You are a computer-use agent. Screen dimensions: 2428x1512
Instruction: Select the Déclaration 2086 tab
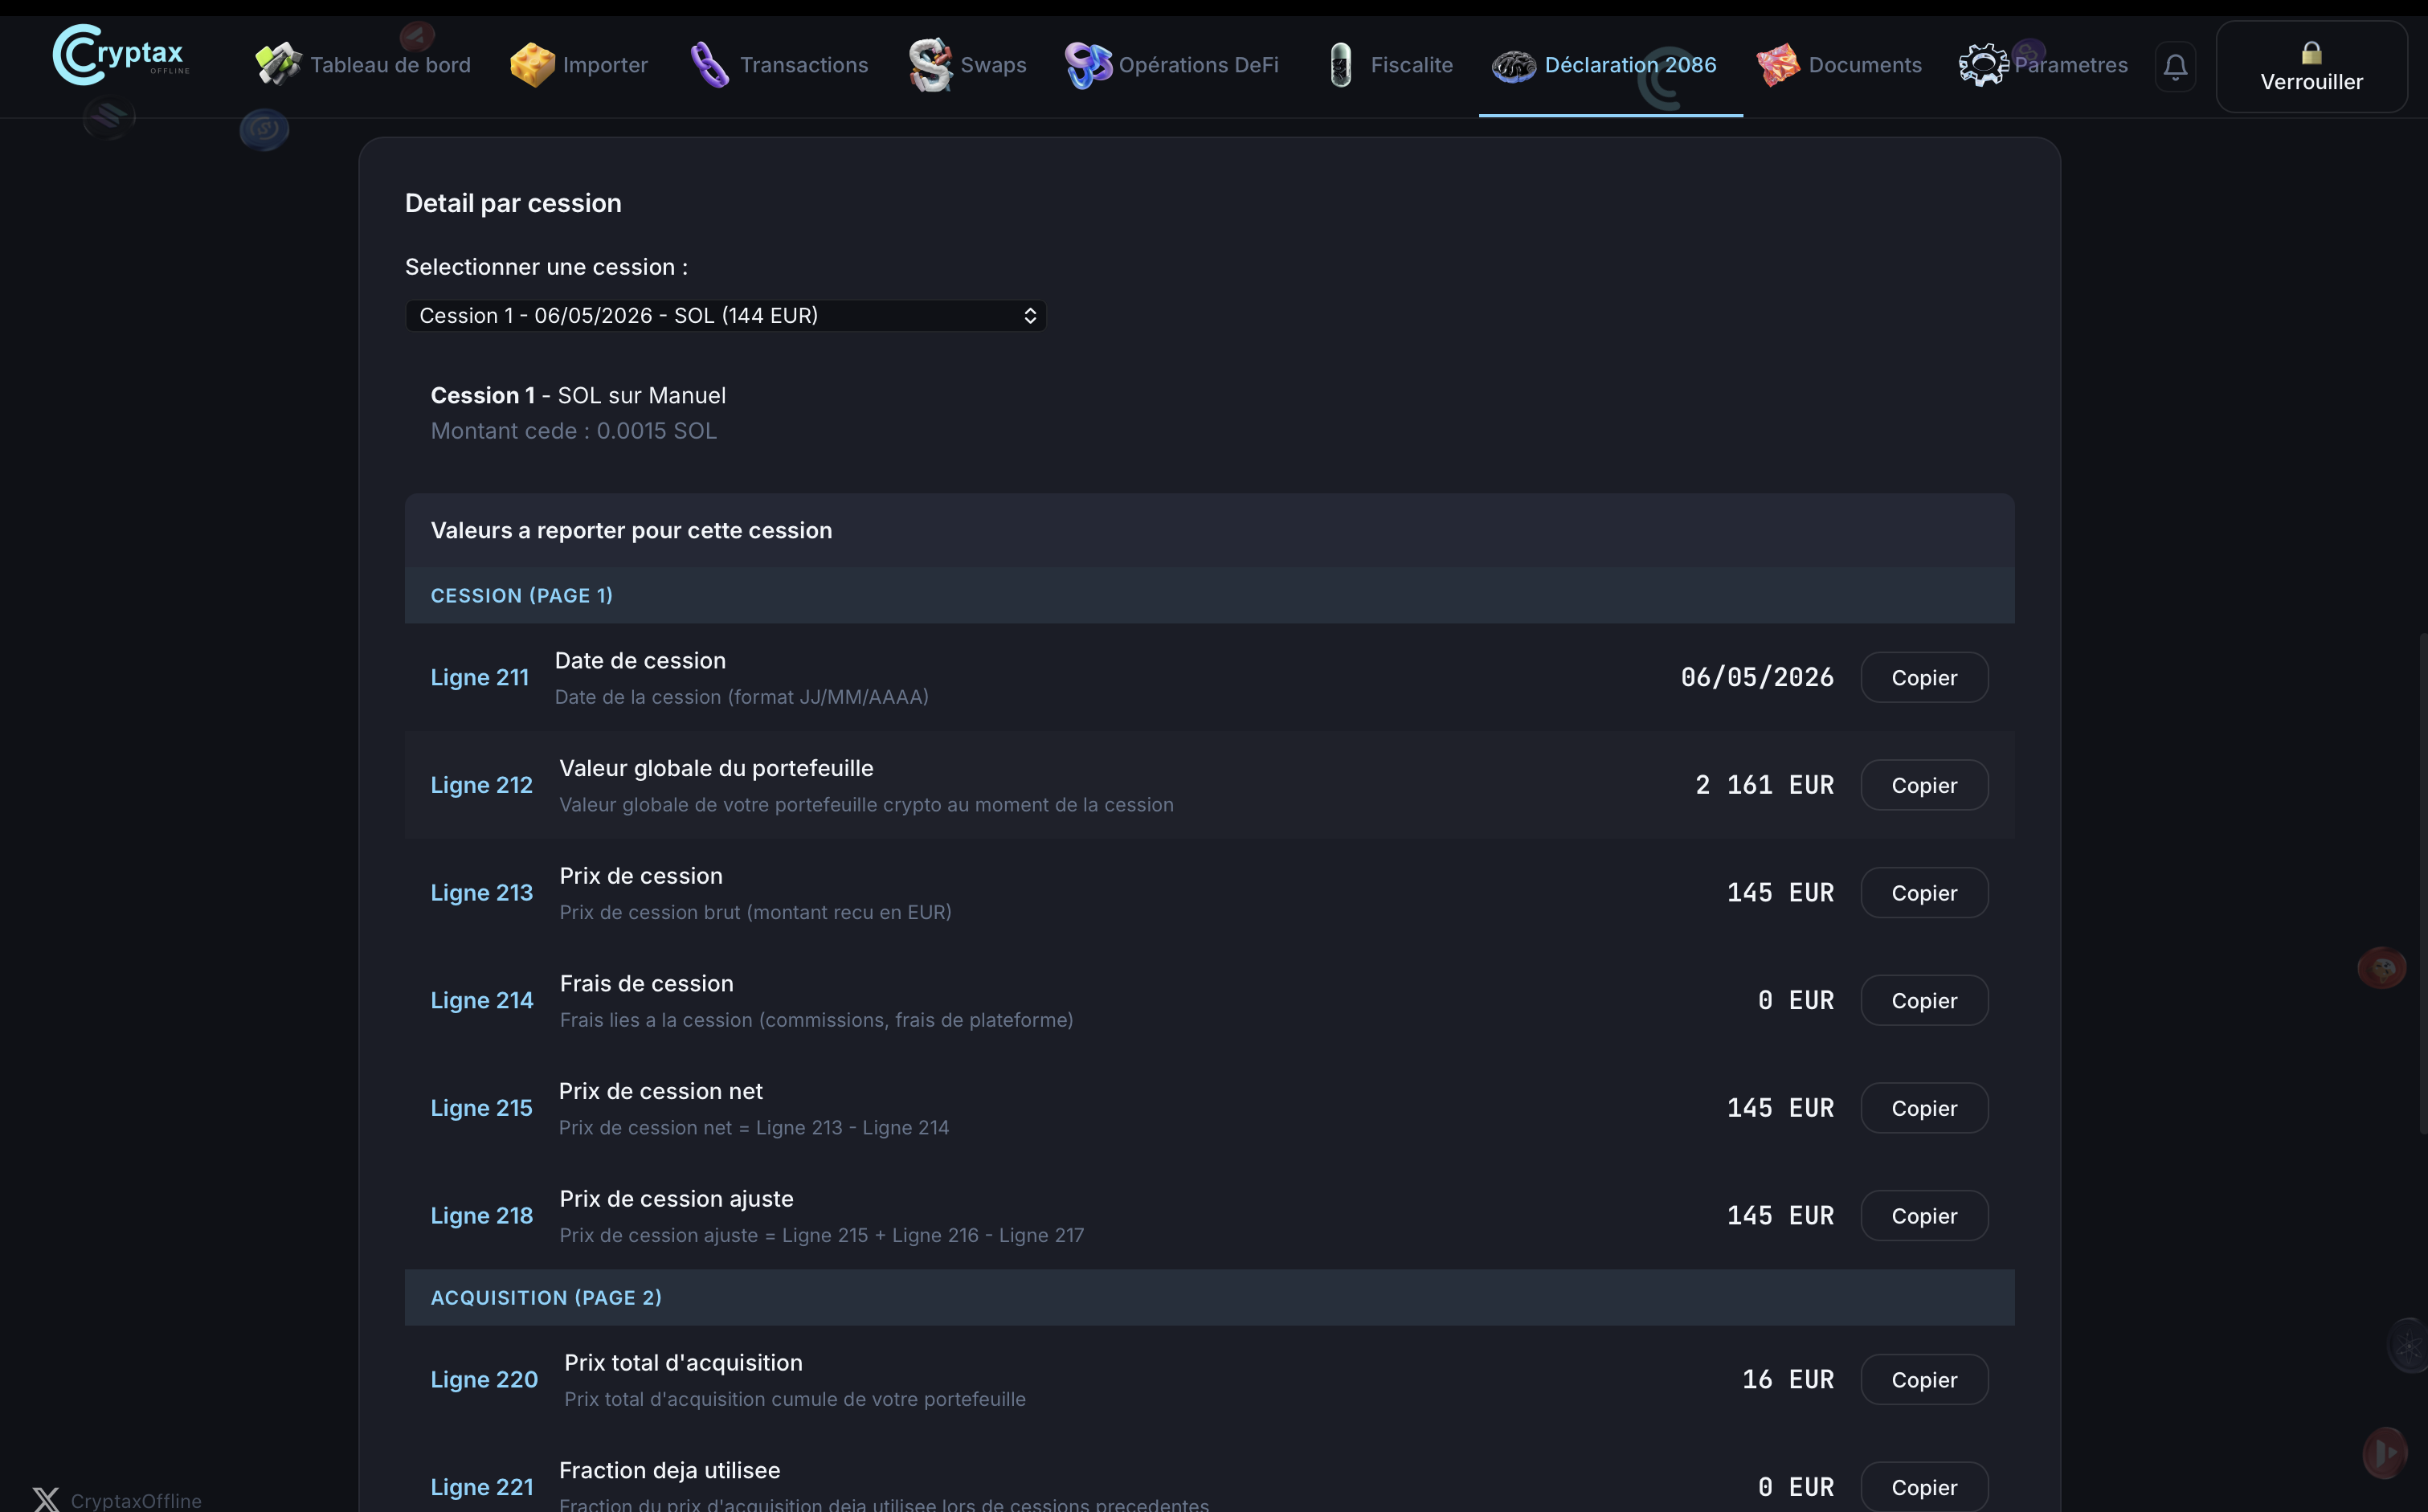coord(1611,65)
